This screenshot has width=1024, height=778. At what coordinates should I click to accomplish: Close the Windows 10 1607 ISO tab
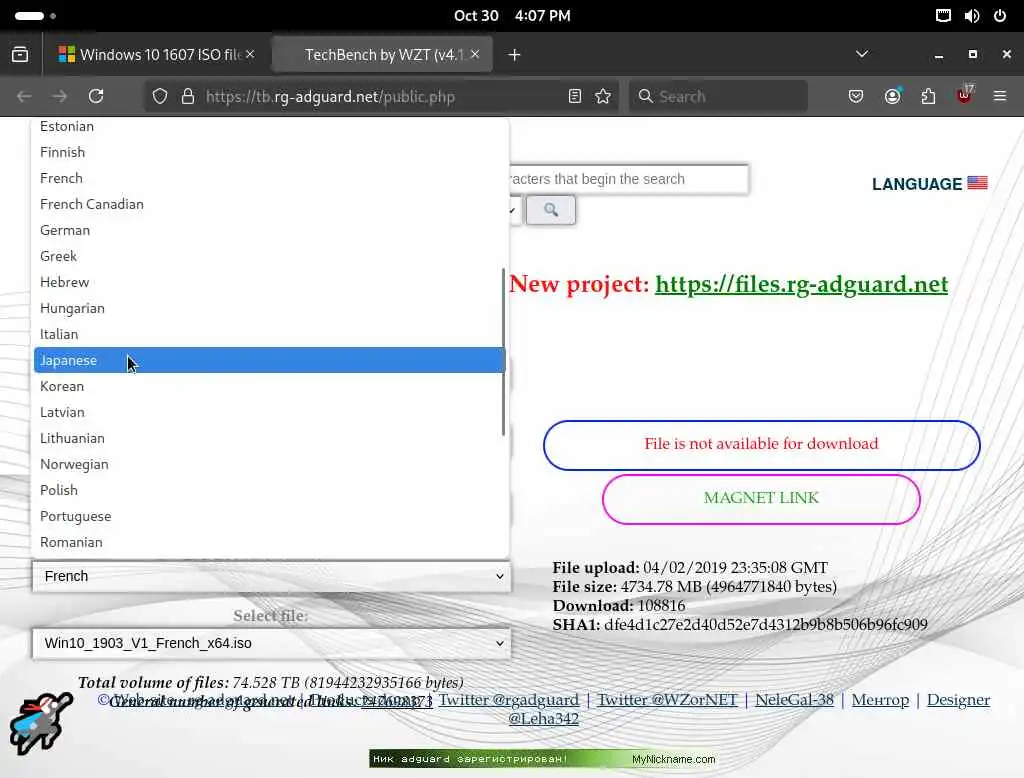tap(250, 54)
